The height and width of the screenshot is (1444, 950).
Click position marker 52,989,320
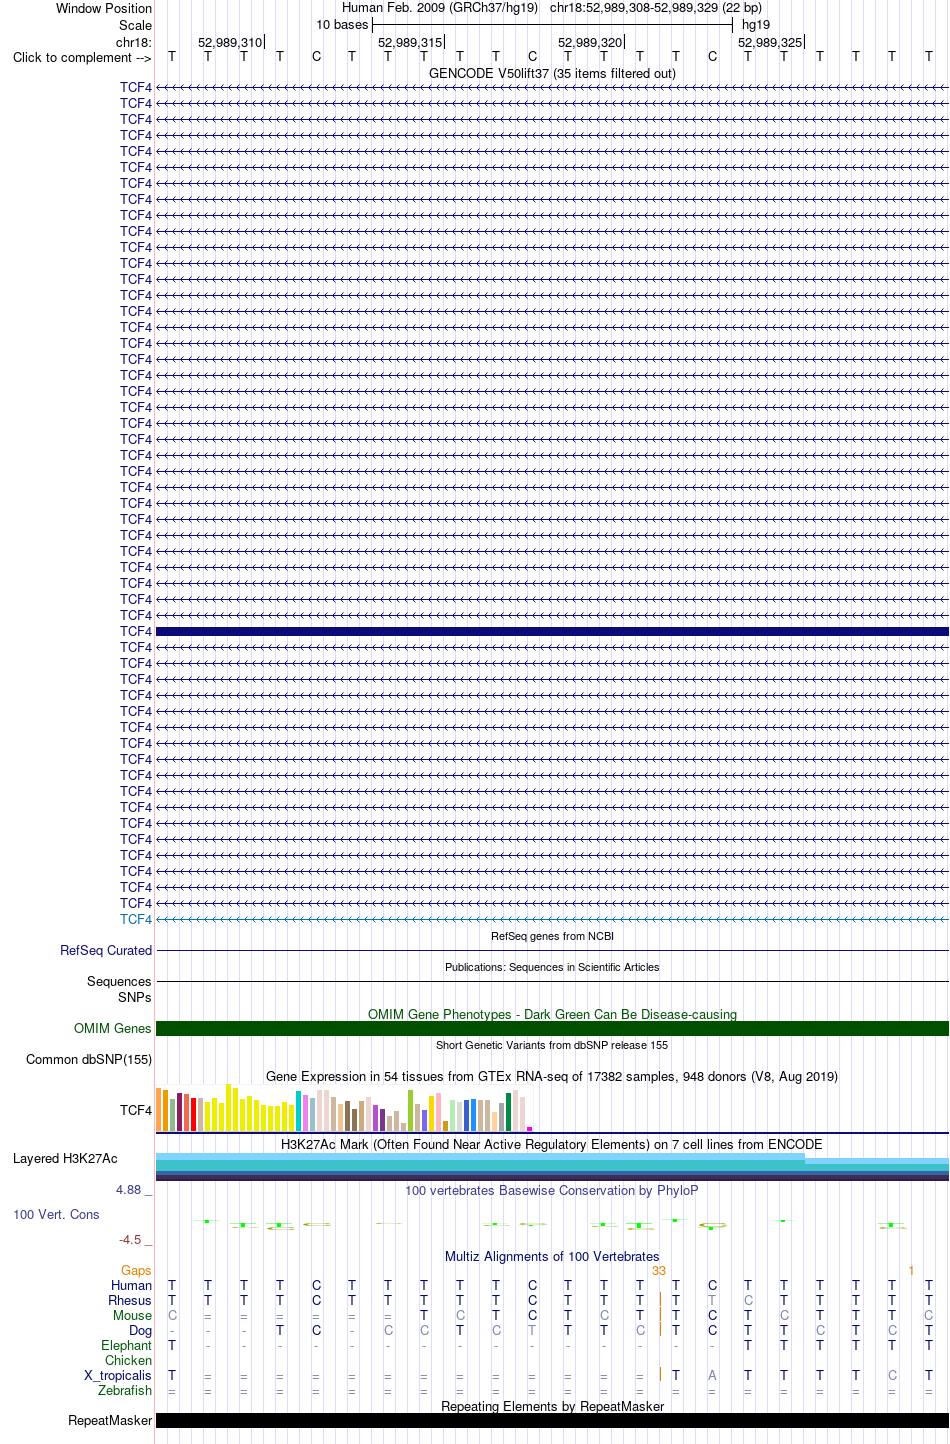coord(590,43)
